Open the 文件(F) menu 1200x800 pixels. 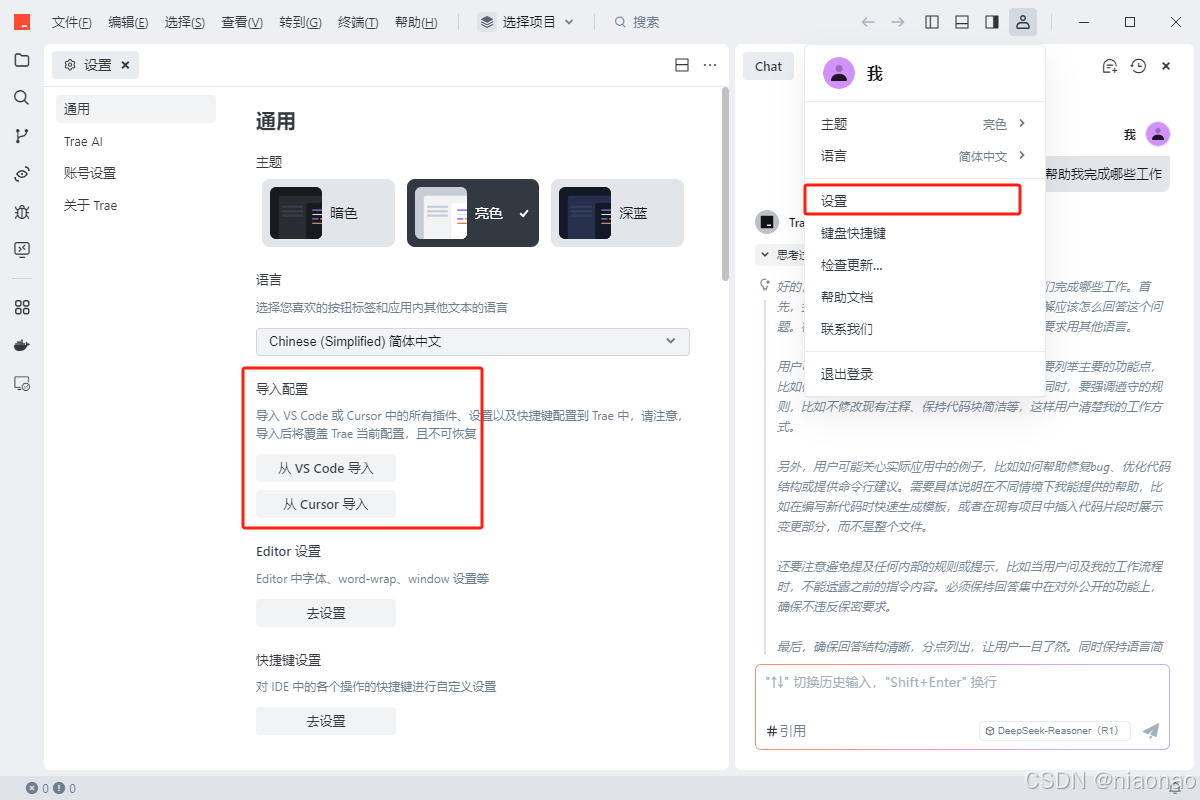click(72, 22)
